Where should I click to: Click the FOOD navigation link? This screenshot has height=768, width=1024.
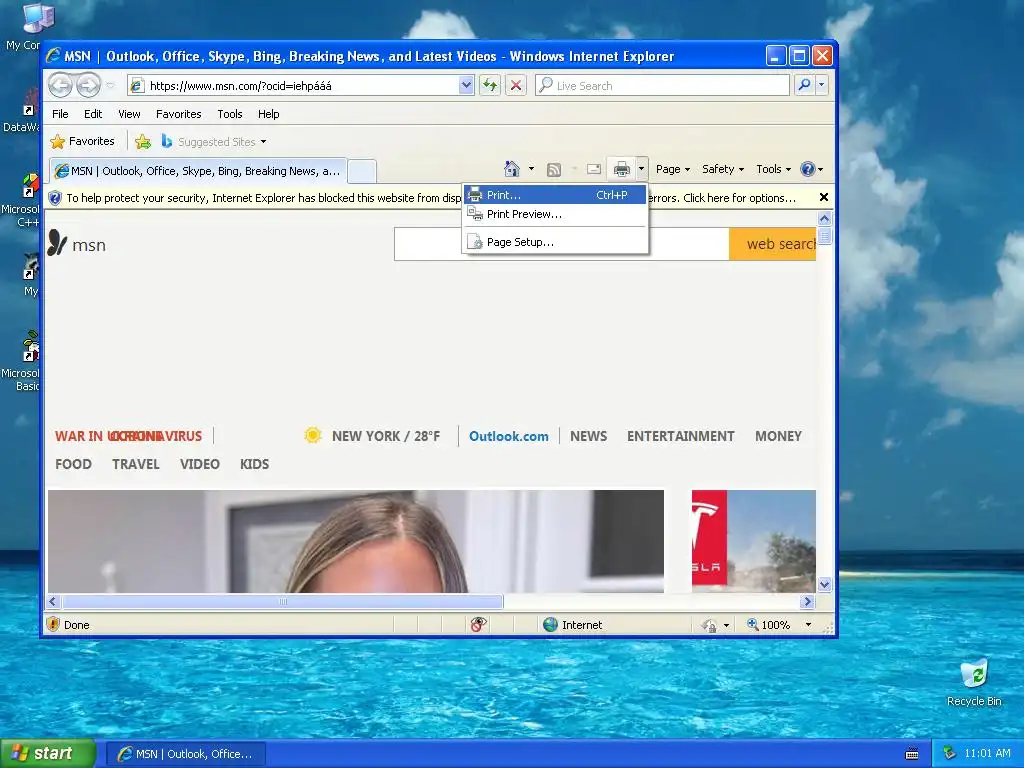(x=73, y=464)
